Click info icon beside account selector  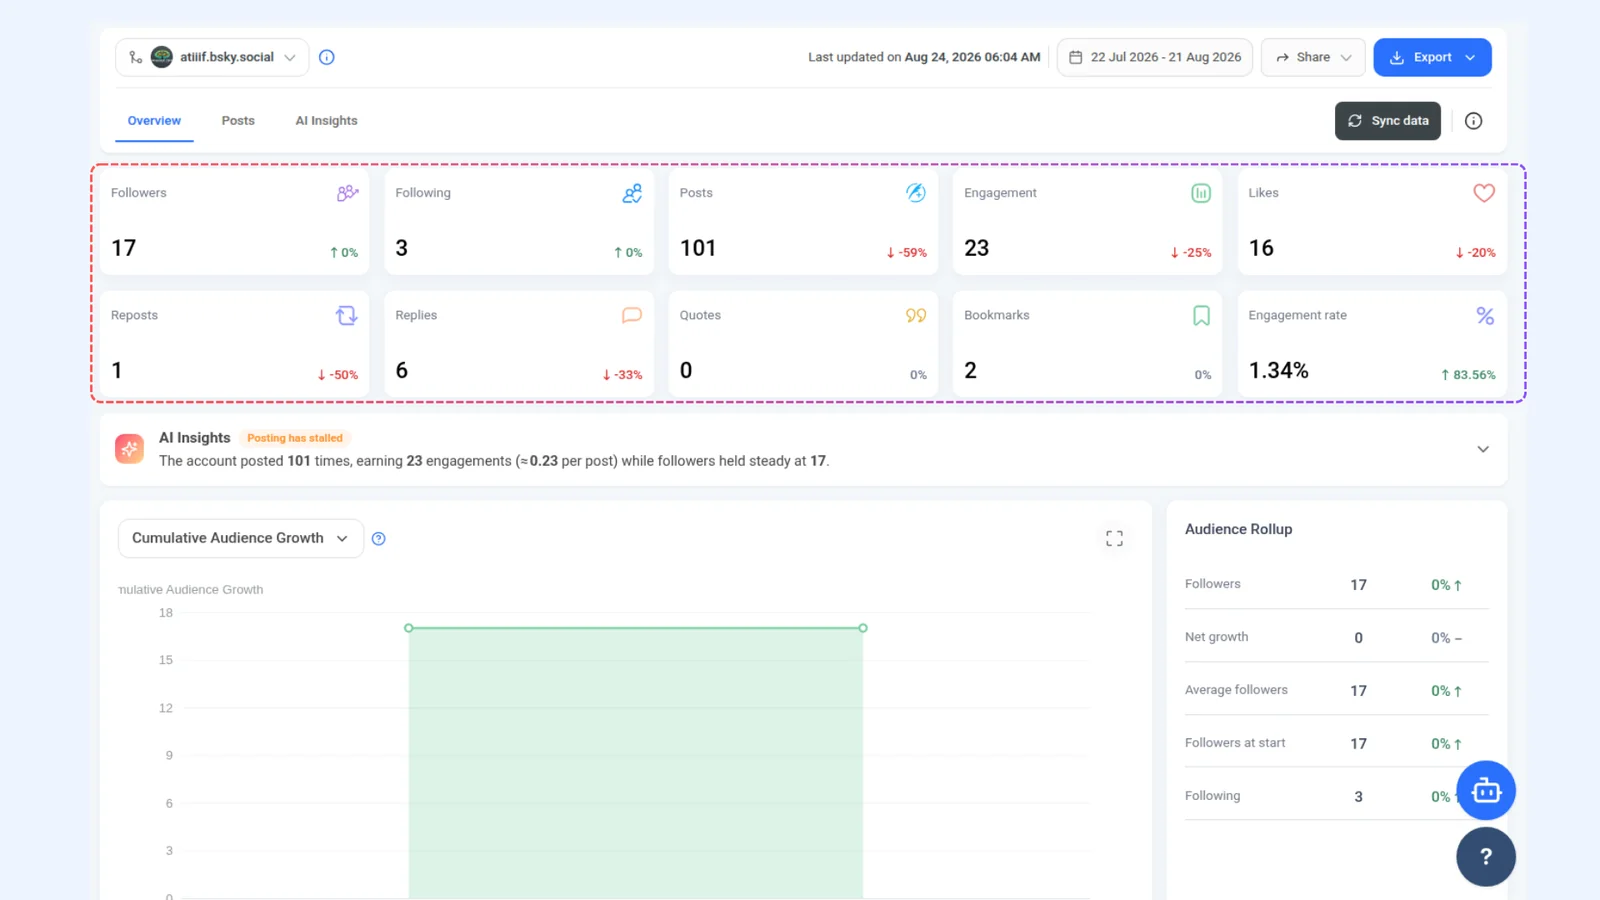click(327, 57)
